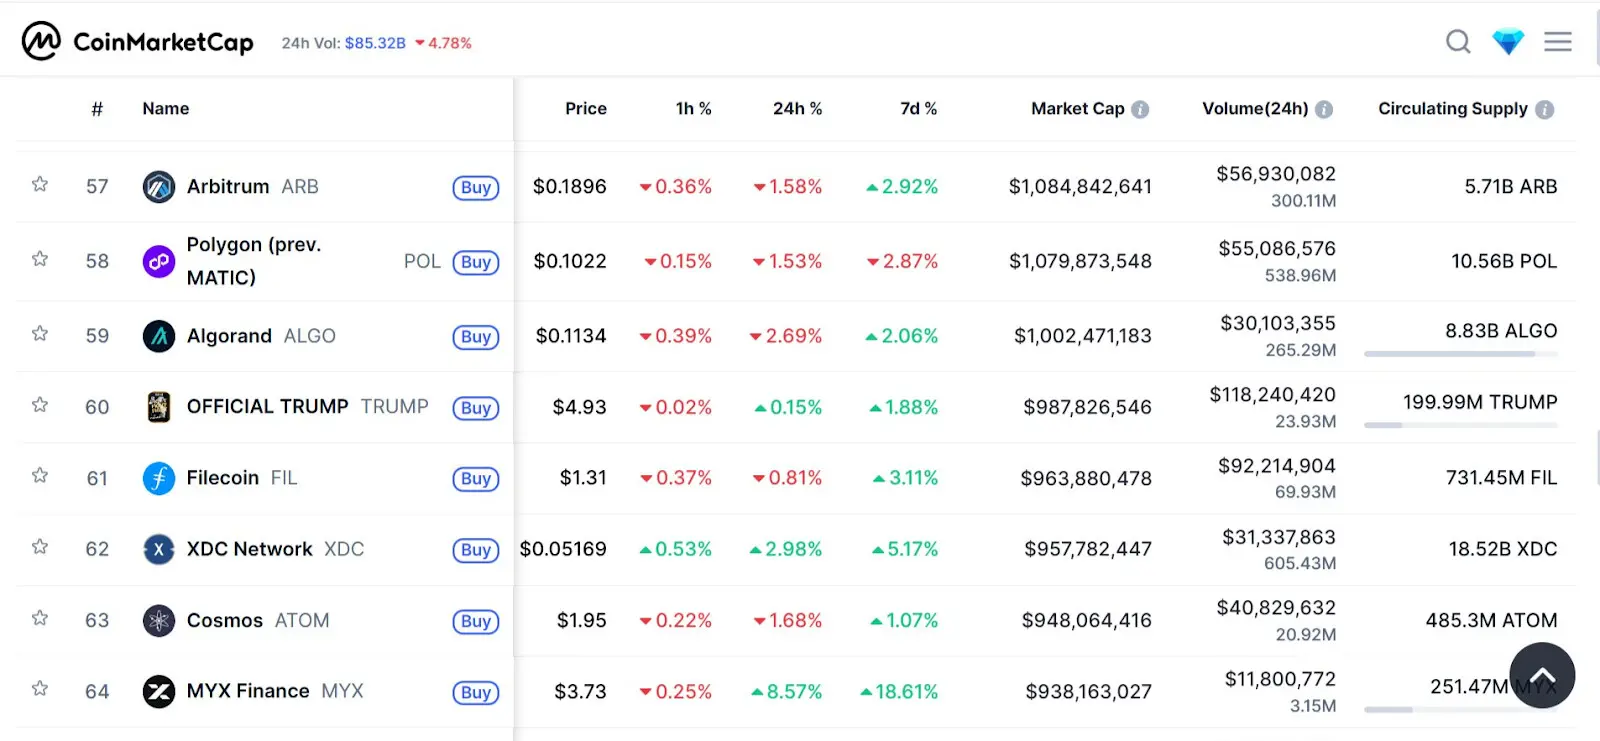
Task: Click the Filecoin coin icon
Action: click(x=158, y=477)
